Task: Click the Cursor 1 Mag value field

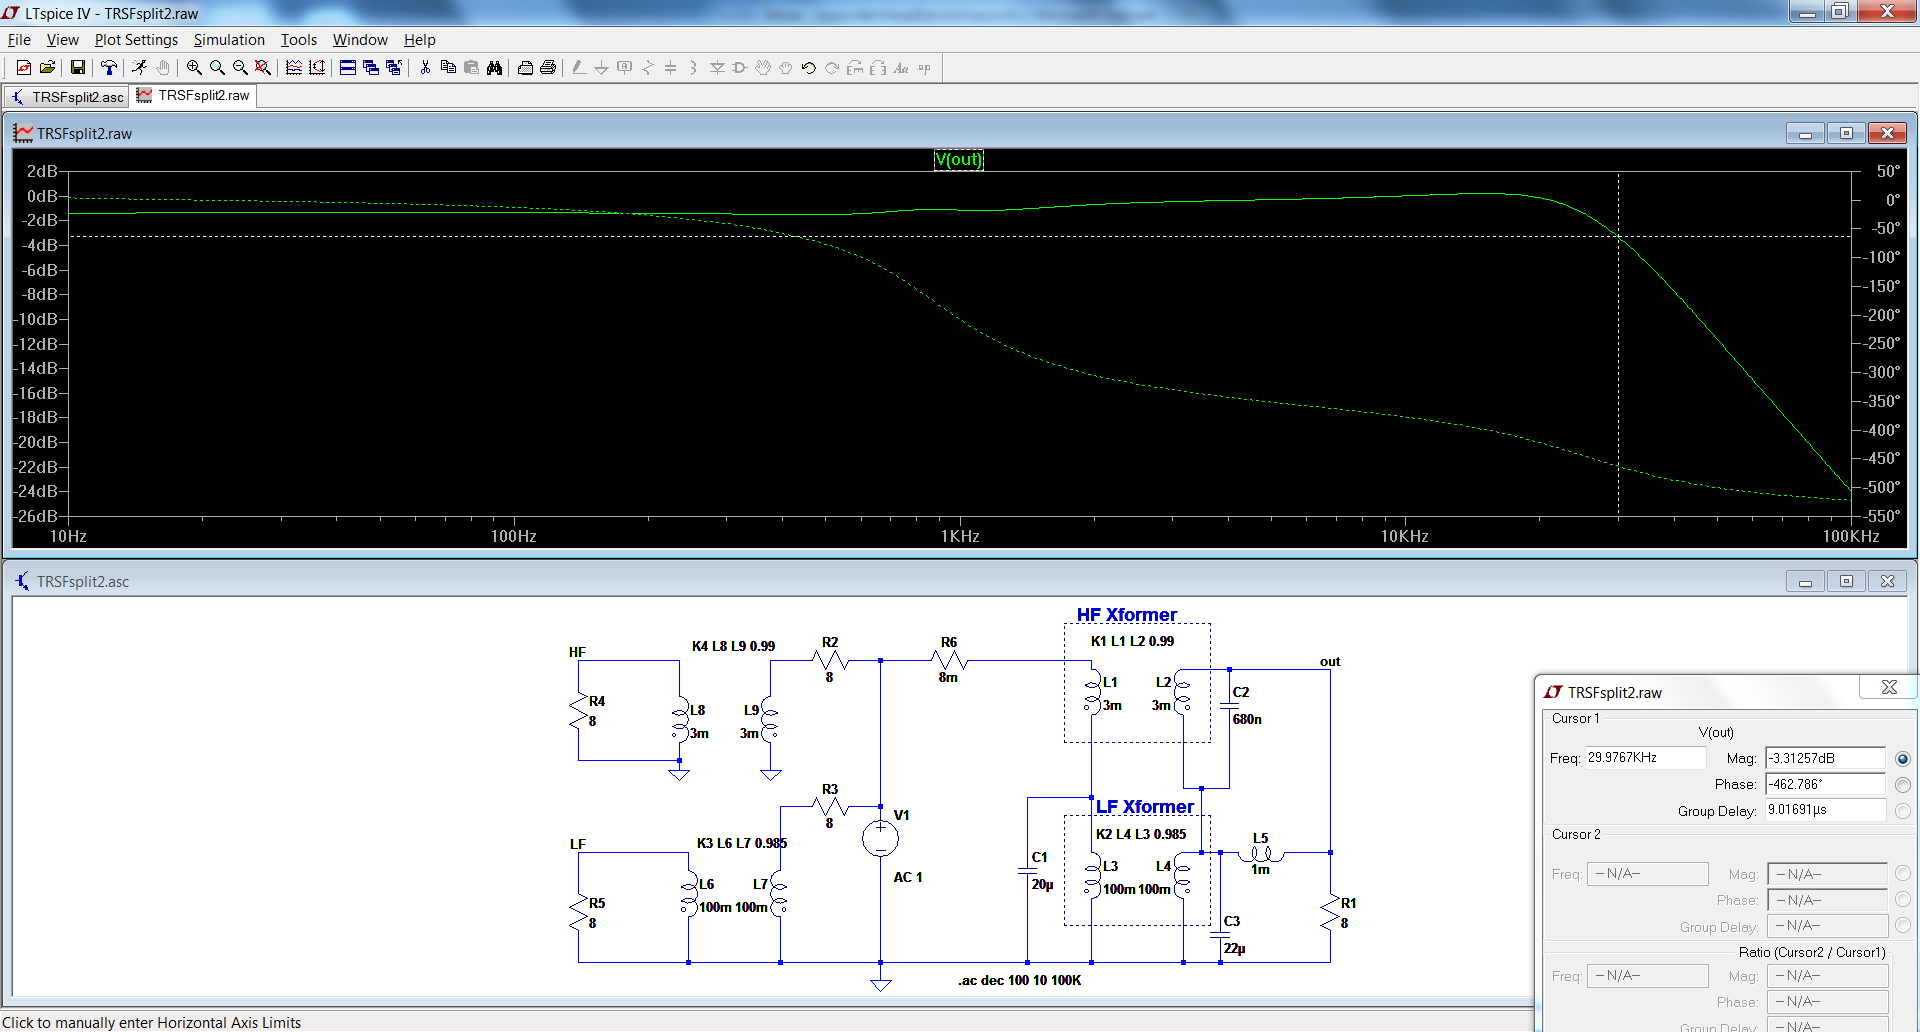Action: pos(1825,759)
